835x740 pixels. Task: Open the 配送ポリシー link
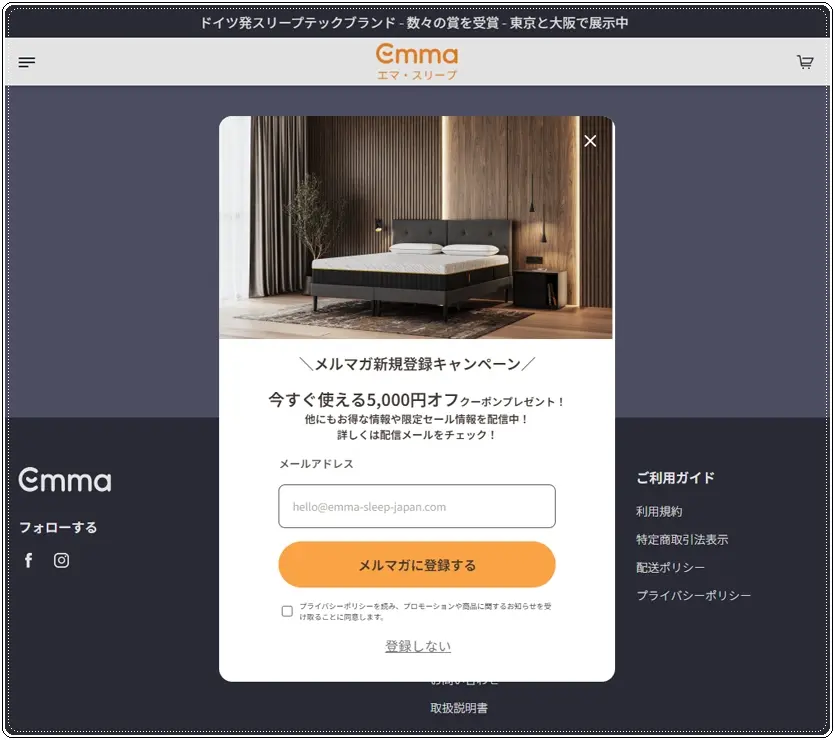[x=670, y=568]
